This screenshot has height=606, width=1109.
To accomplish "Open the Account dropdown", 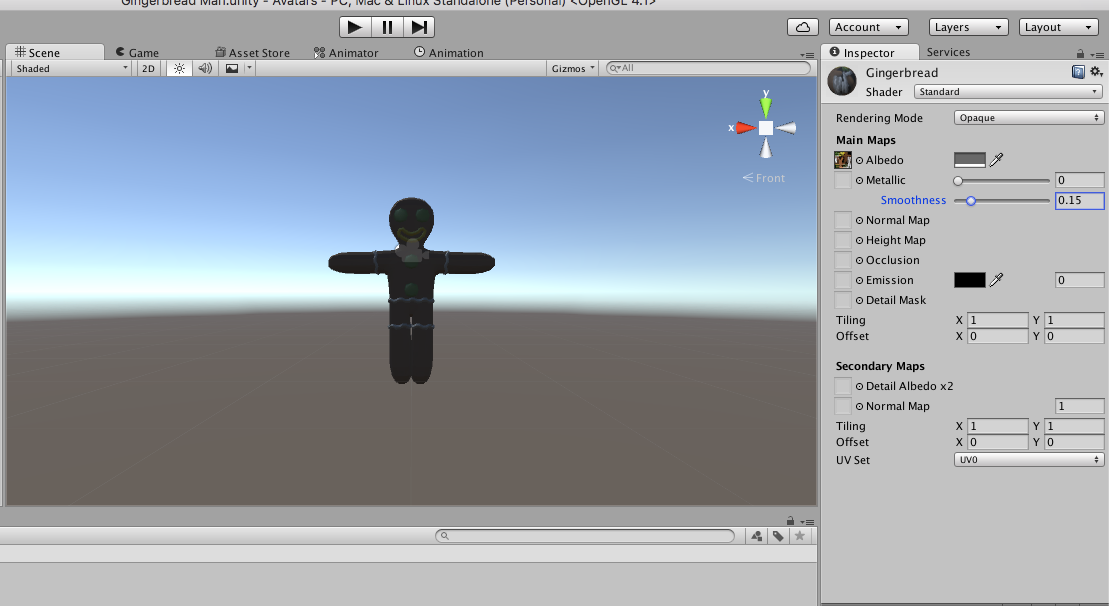I will (x=869, y=27).
